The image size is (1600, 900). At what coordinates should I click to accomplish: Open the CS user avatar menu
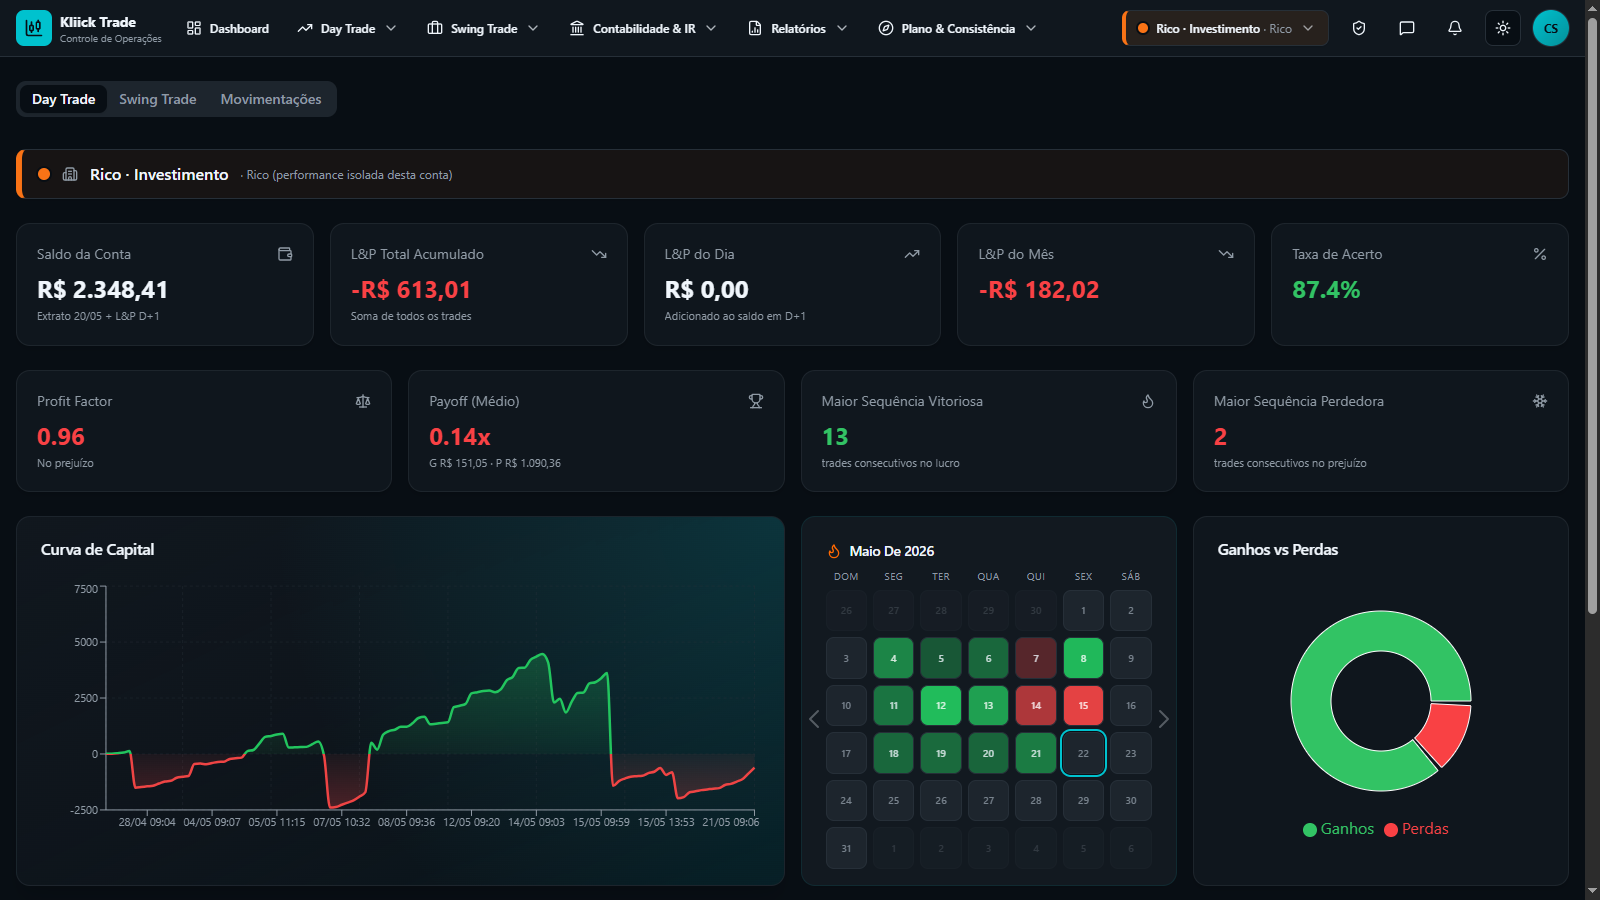tap(1551, 28)
